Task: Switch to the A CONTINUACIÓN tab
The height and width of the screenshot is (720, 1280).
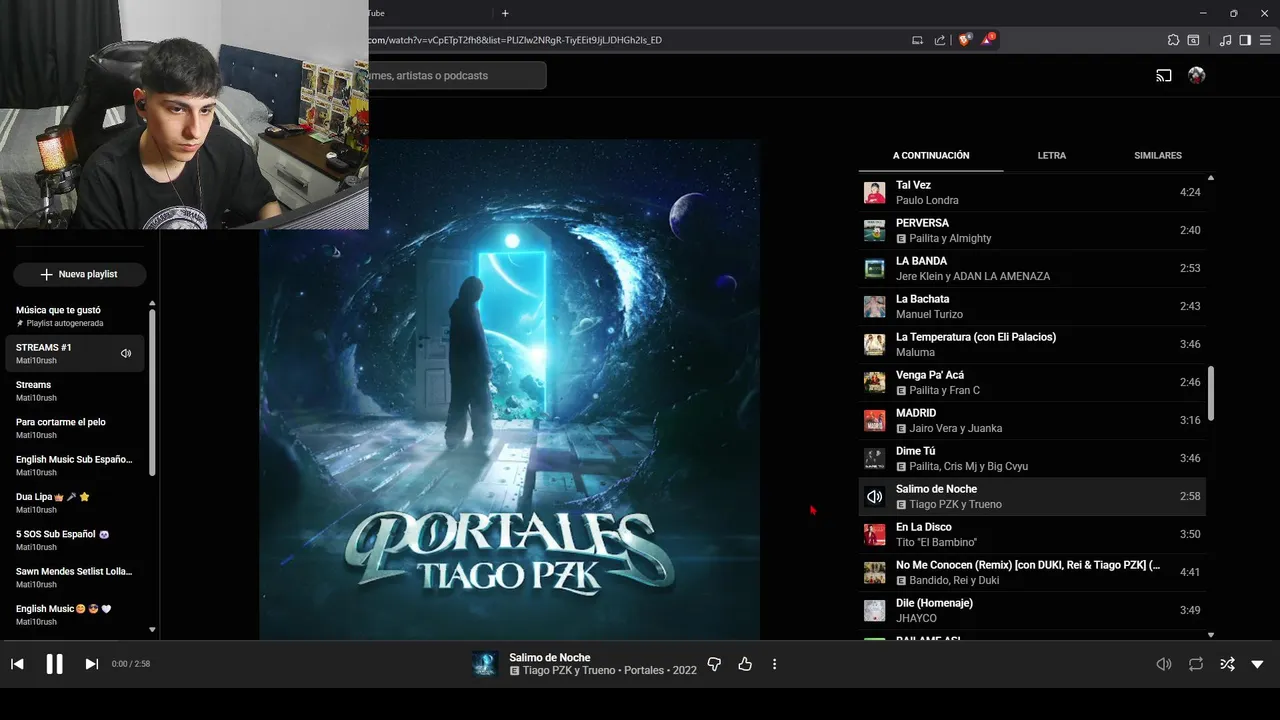Action: [931, 156]
